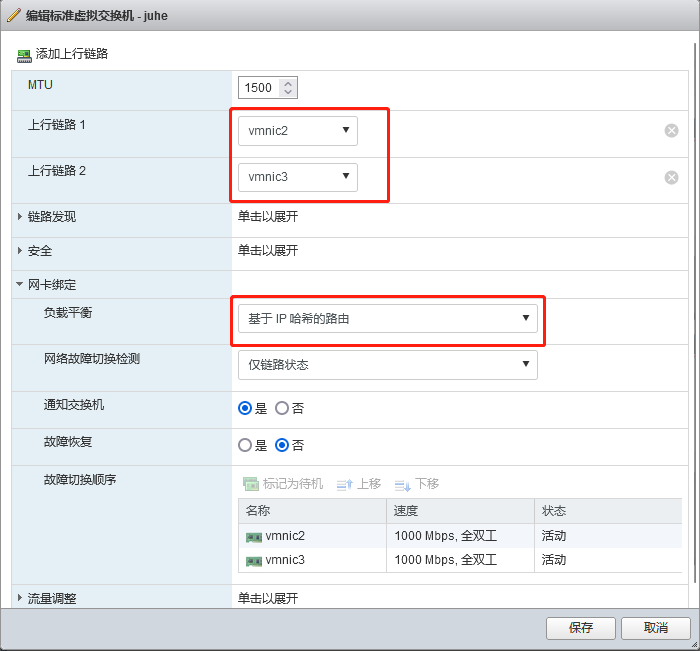700x651 pixels.
Task: Open the Uplink 2 dropdown showing vmnic3
Action: (298, 177)
